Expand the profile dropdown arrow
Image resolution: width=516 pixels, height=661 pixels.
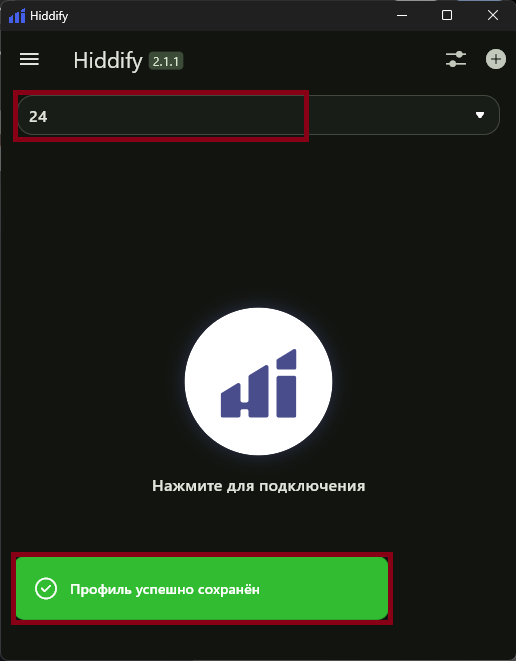tap(480, 115)
